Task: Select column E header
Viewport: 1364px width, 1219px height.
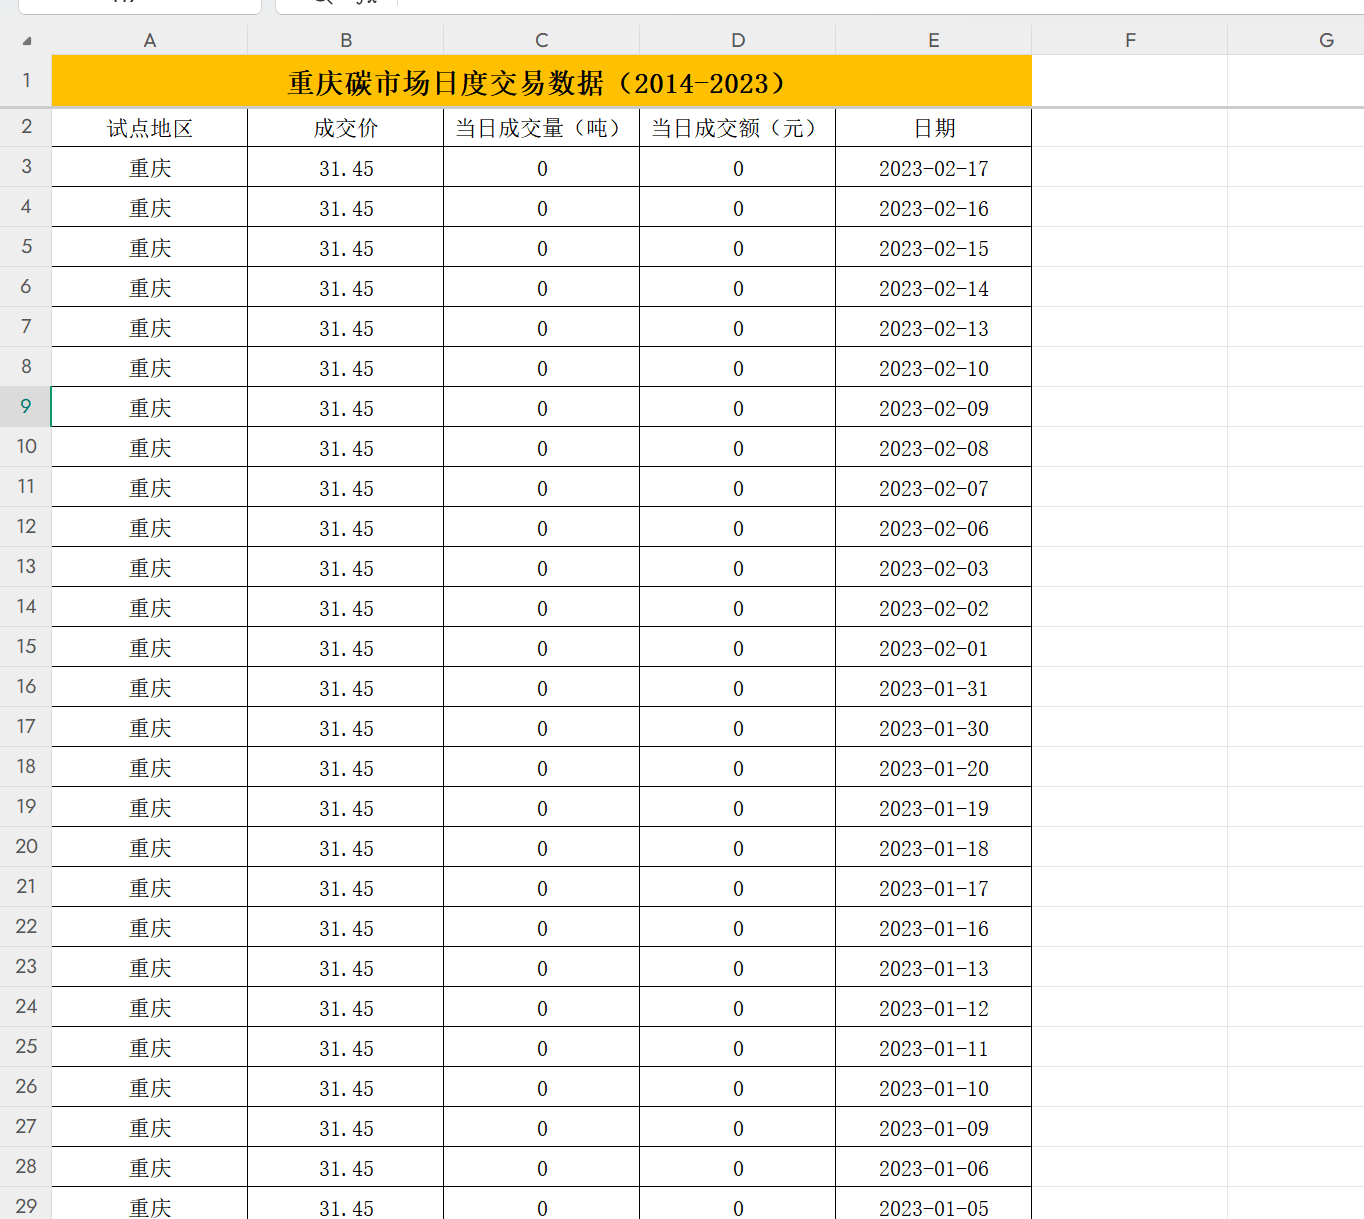Action: [934, 40]
